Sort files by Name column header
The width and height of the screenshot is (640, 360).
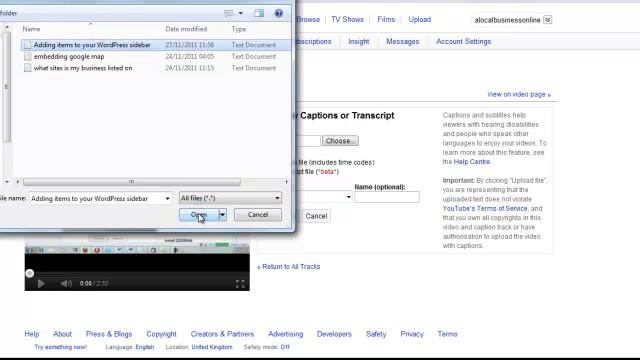tap(31, 29)
